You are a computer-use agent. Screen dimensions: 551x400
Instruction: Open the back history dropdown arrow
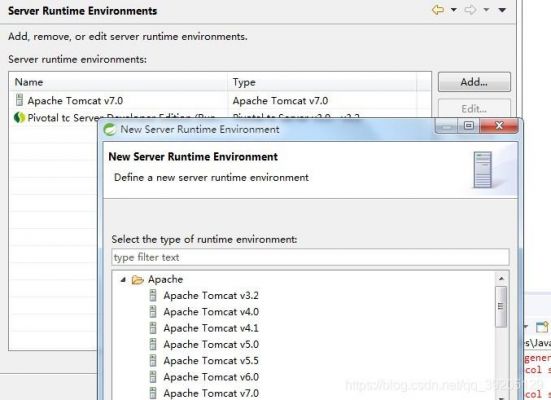[454, 10]
